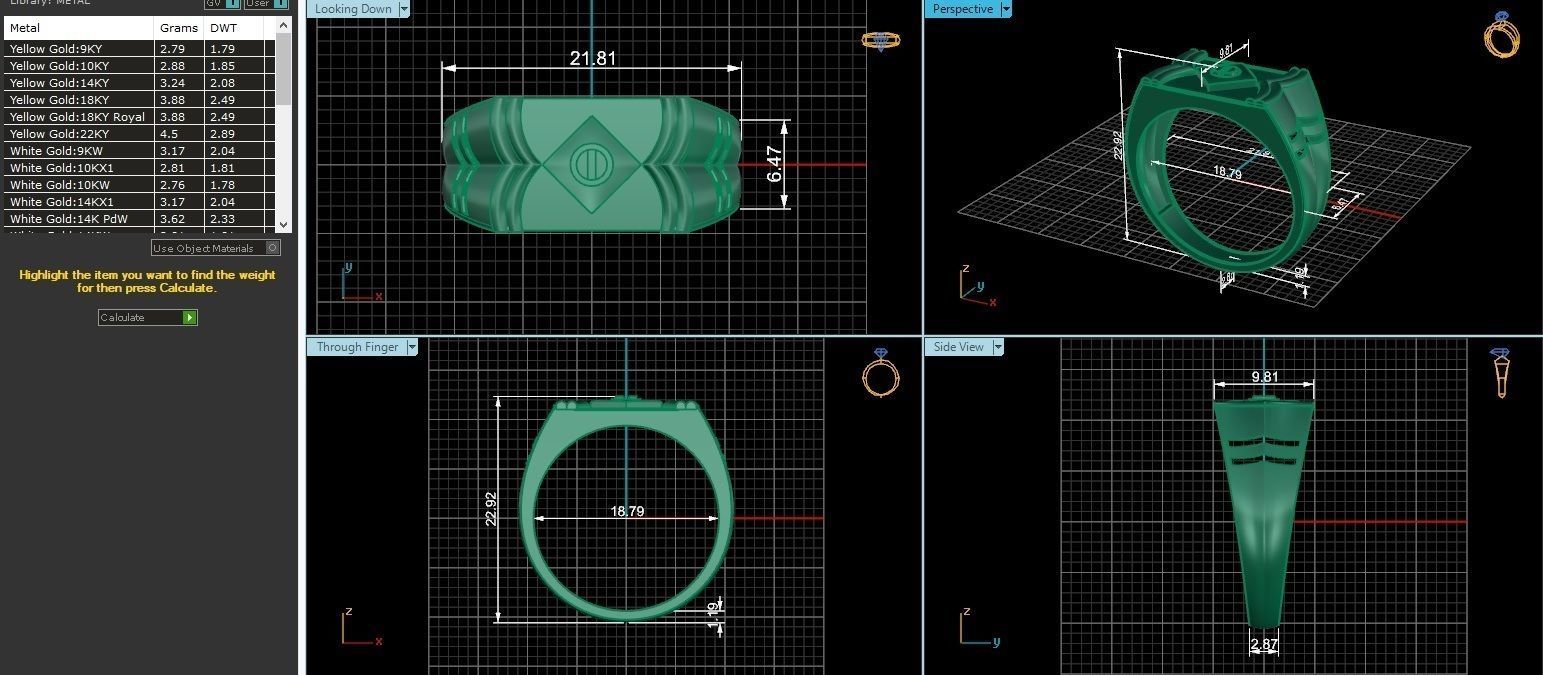Screen dimensions: 1543x675
Task: Select the White Gold:10KW row
Action: click(x=140, y=185)
